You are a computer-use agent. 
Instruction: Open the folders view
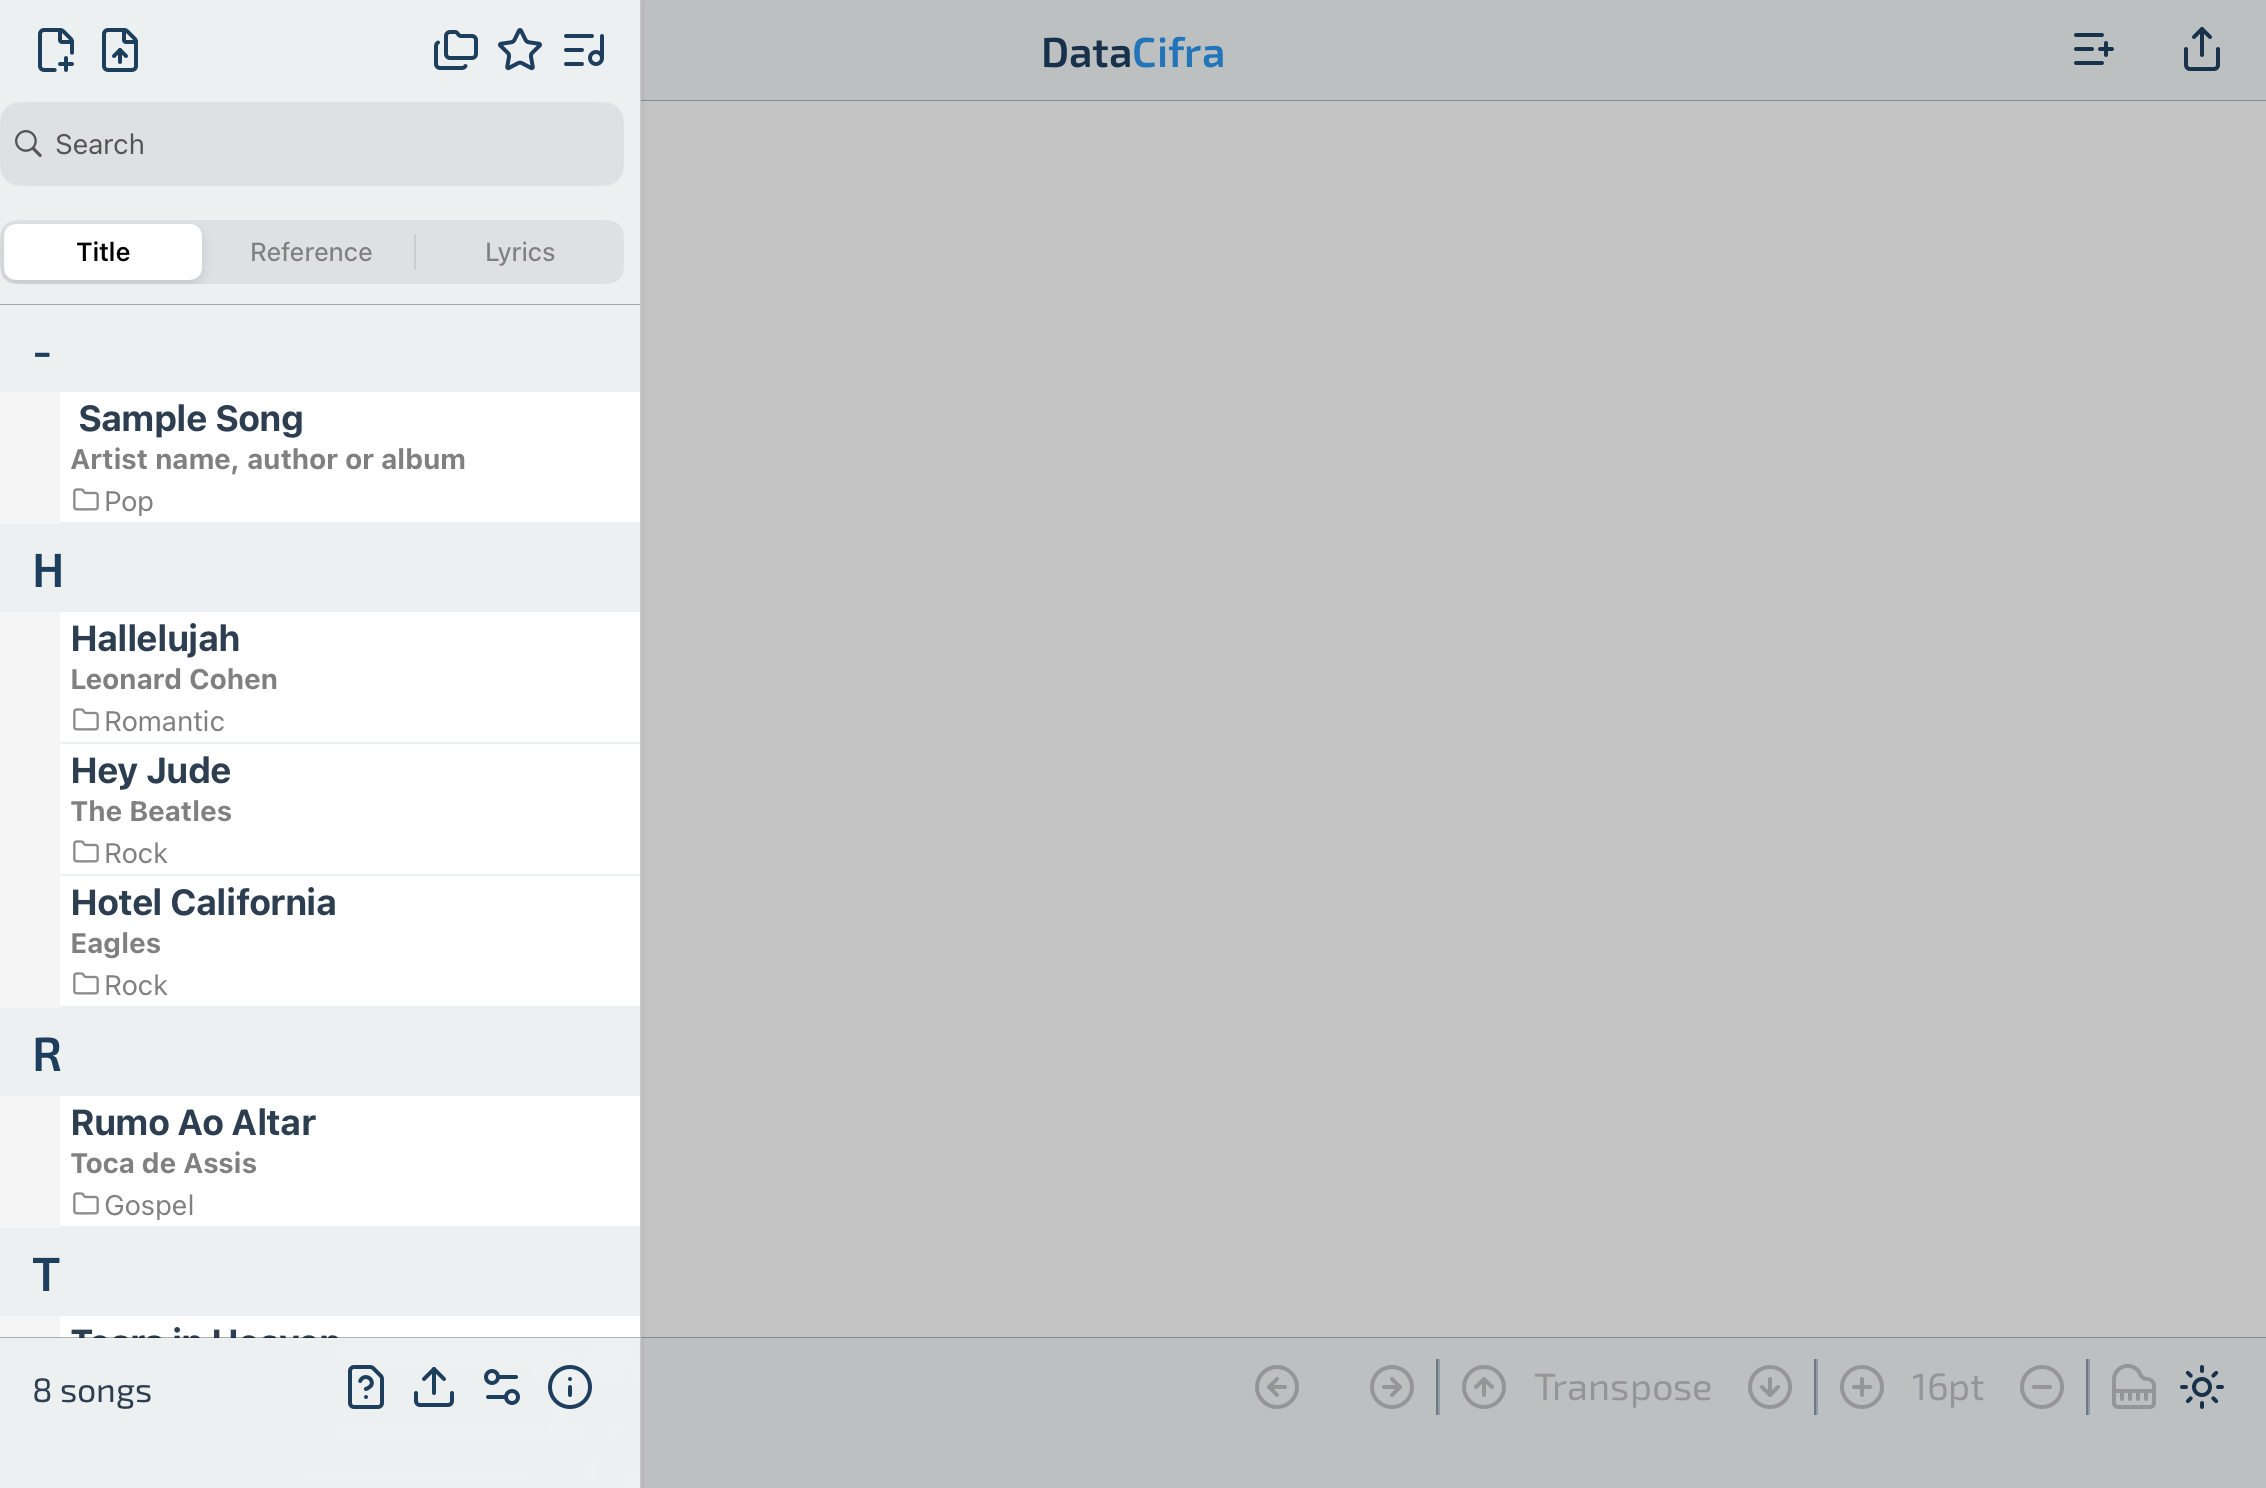coord(456,49)
